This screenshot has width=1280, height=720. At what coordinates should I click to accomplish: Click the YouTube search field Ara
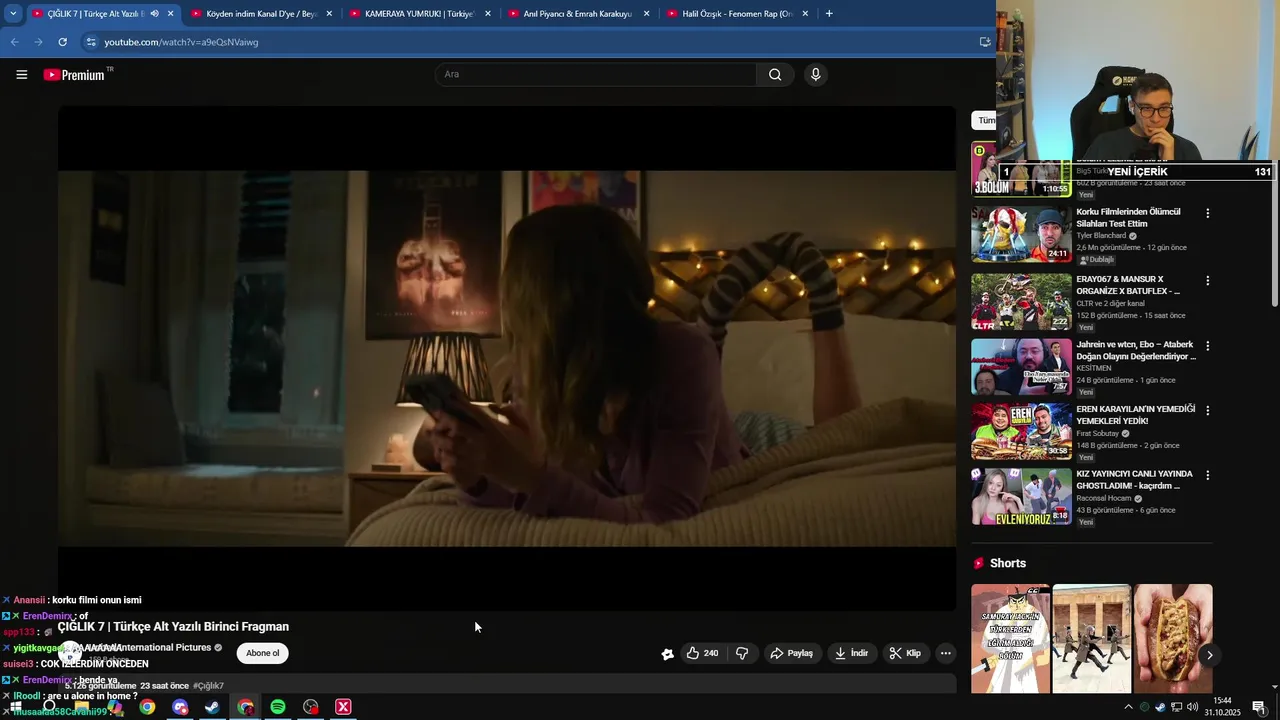click(596, 74)
